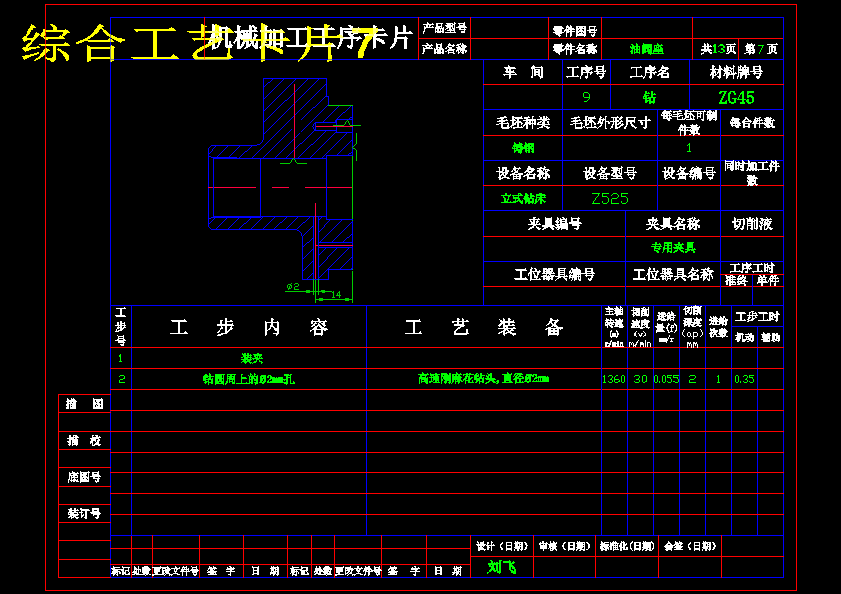Screen dimensions: 841x594
Task: Click the '标准化(日期)' footer cell
Action: 627,546
